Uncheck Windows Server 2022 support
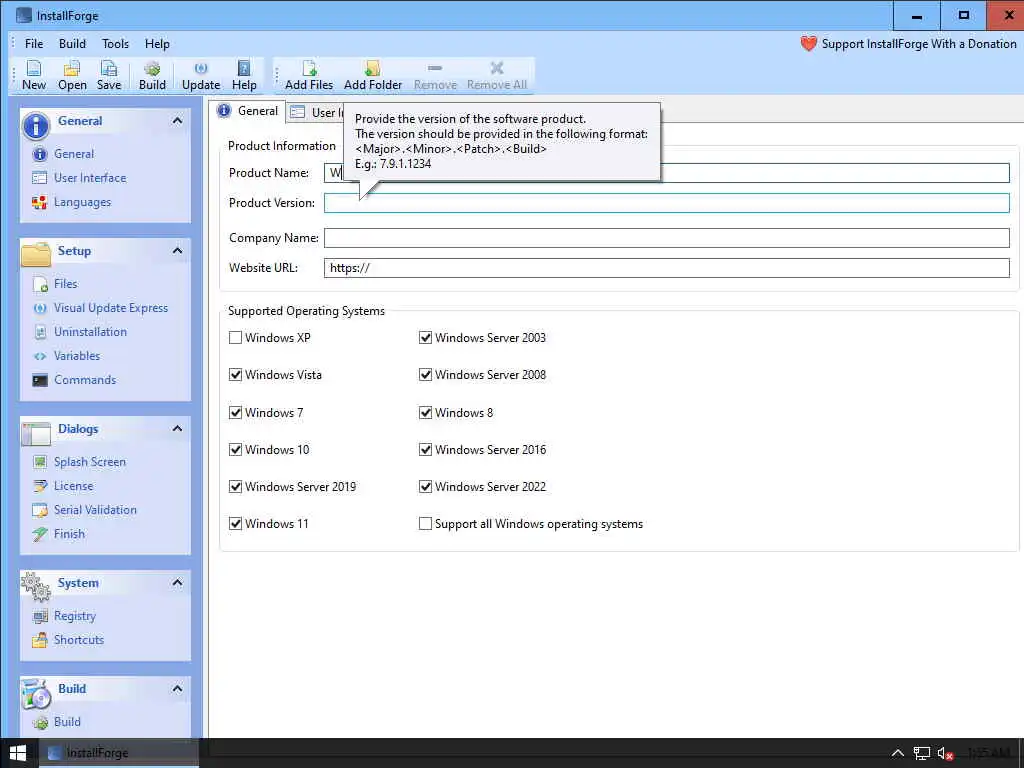 [x=425, y=487]
